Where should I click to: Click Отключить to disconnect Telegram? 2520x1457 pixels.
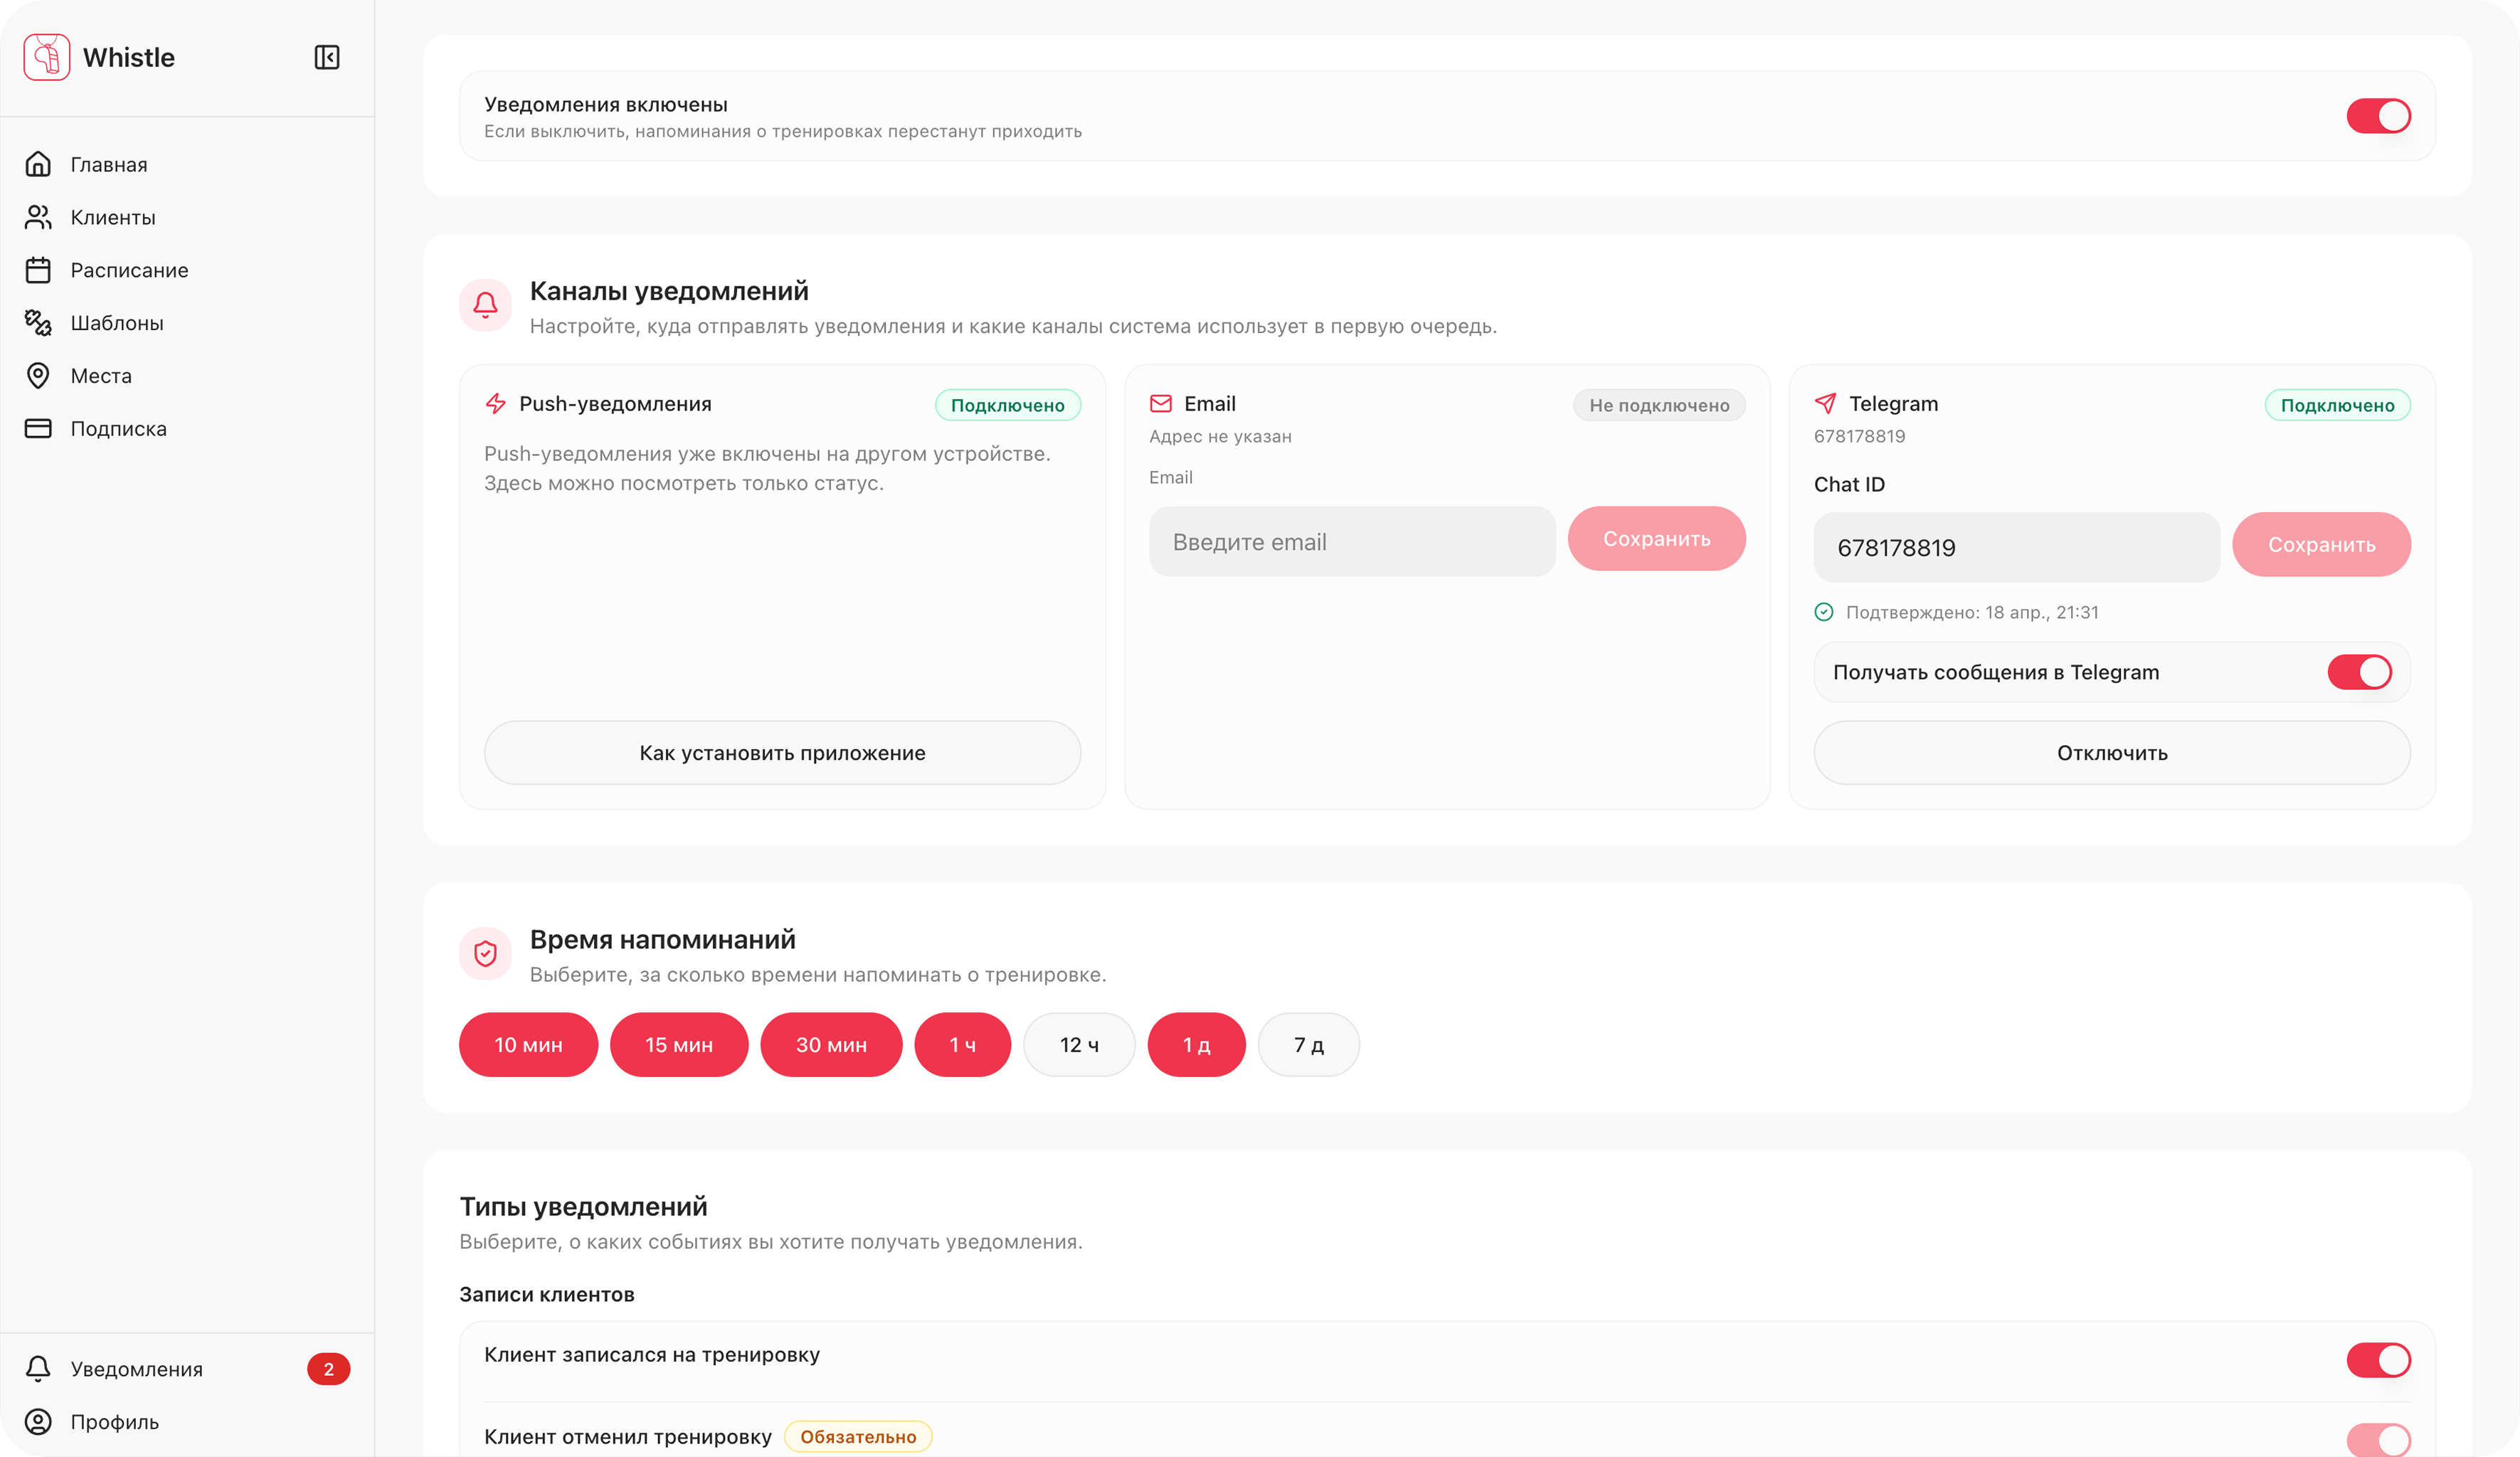[2112, 752]
